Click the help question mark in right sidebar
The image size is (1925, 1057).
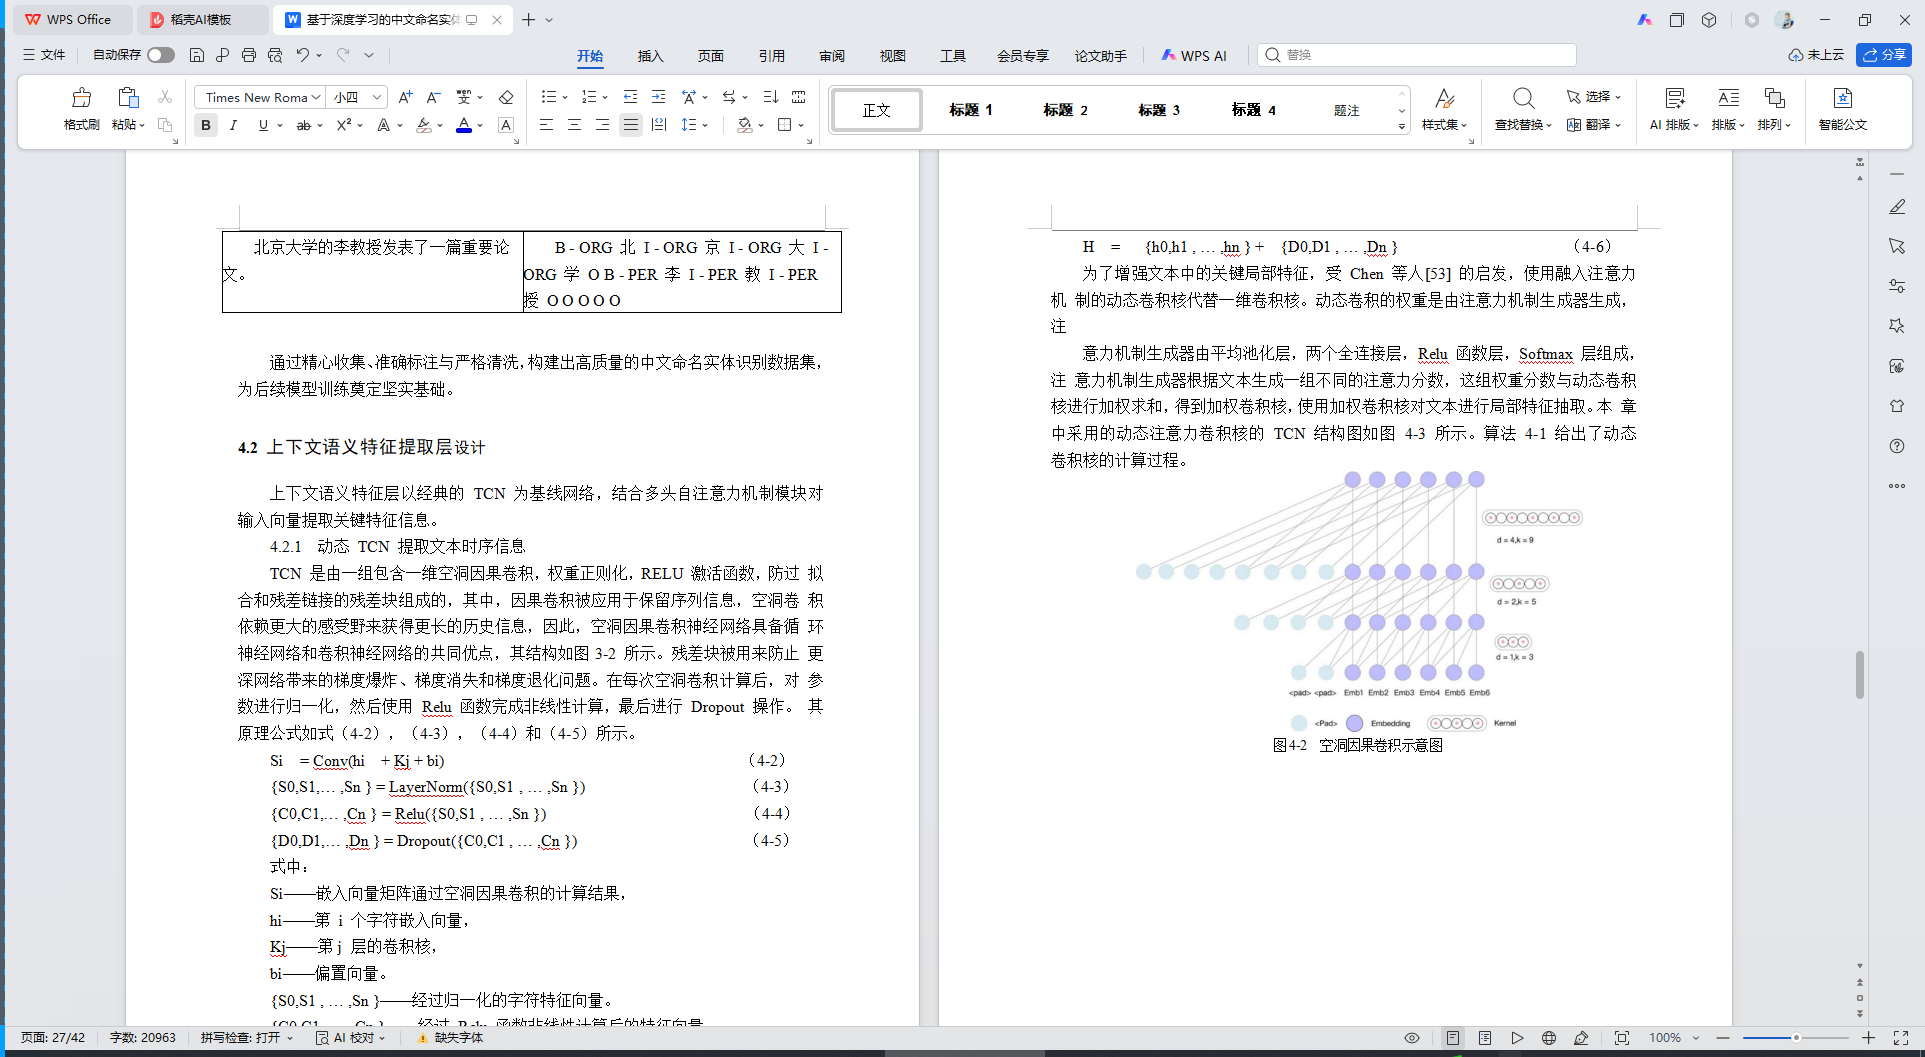[x=1897, y=446]
